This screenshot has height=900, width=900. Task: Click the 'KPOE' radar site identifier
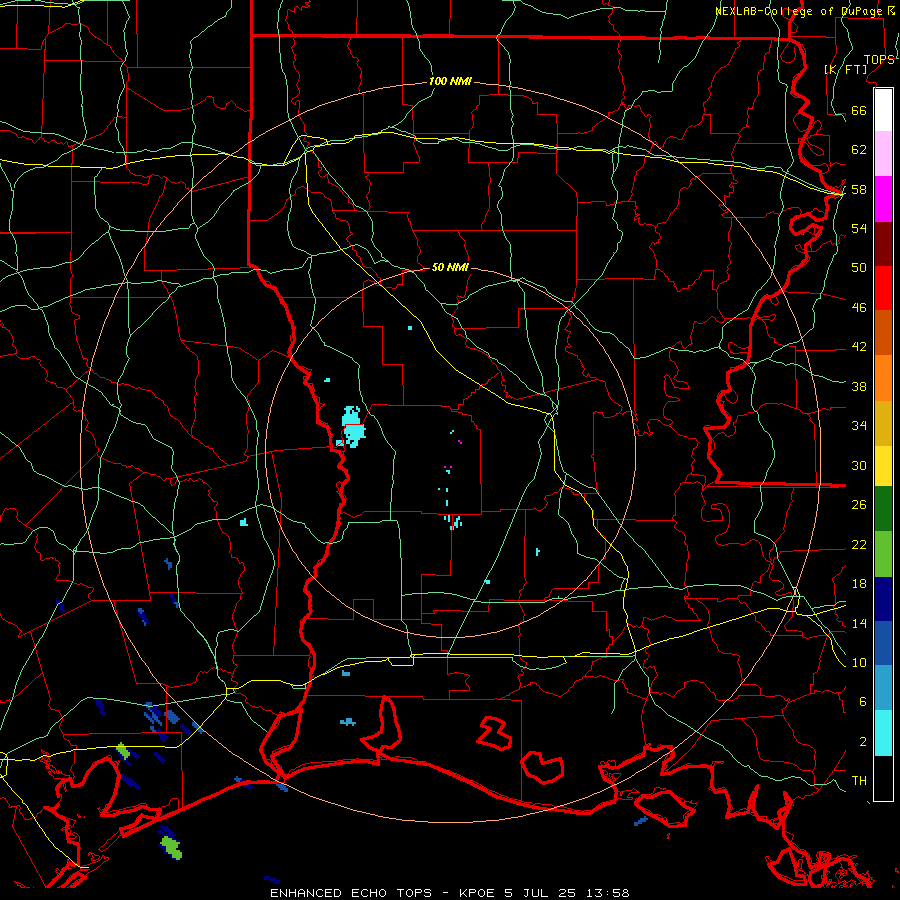point(479,893)
